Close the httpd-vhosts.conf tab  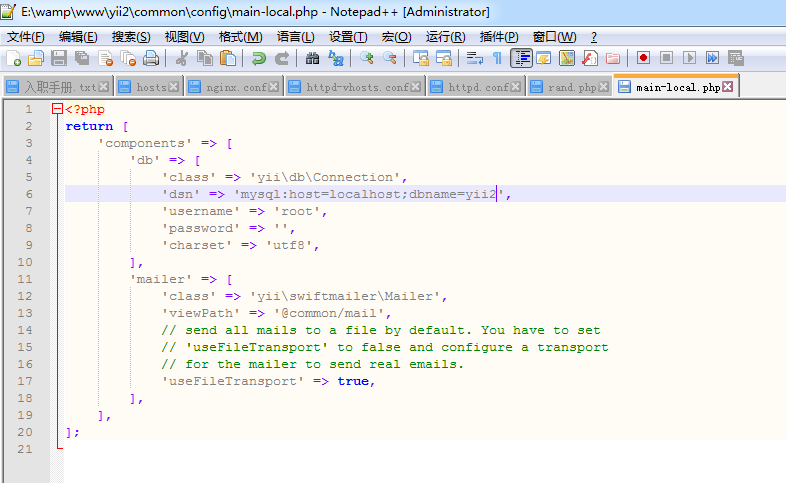pos(416,87)
